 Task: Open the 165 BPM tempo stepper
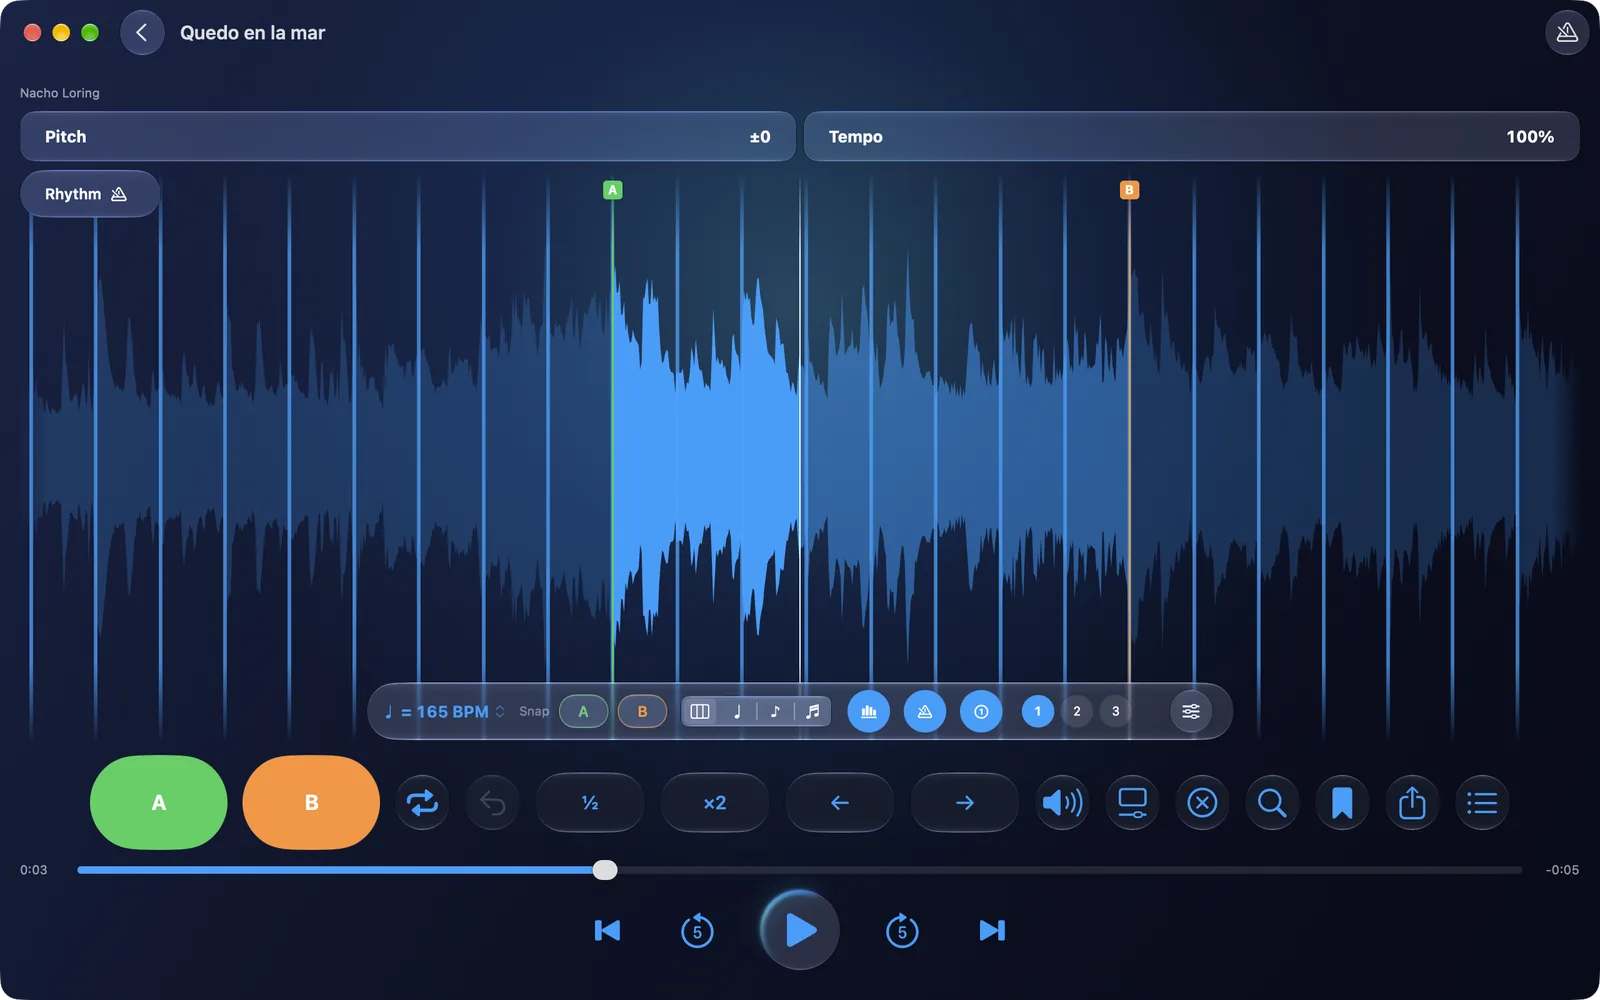445,711
